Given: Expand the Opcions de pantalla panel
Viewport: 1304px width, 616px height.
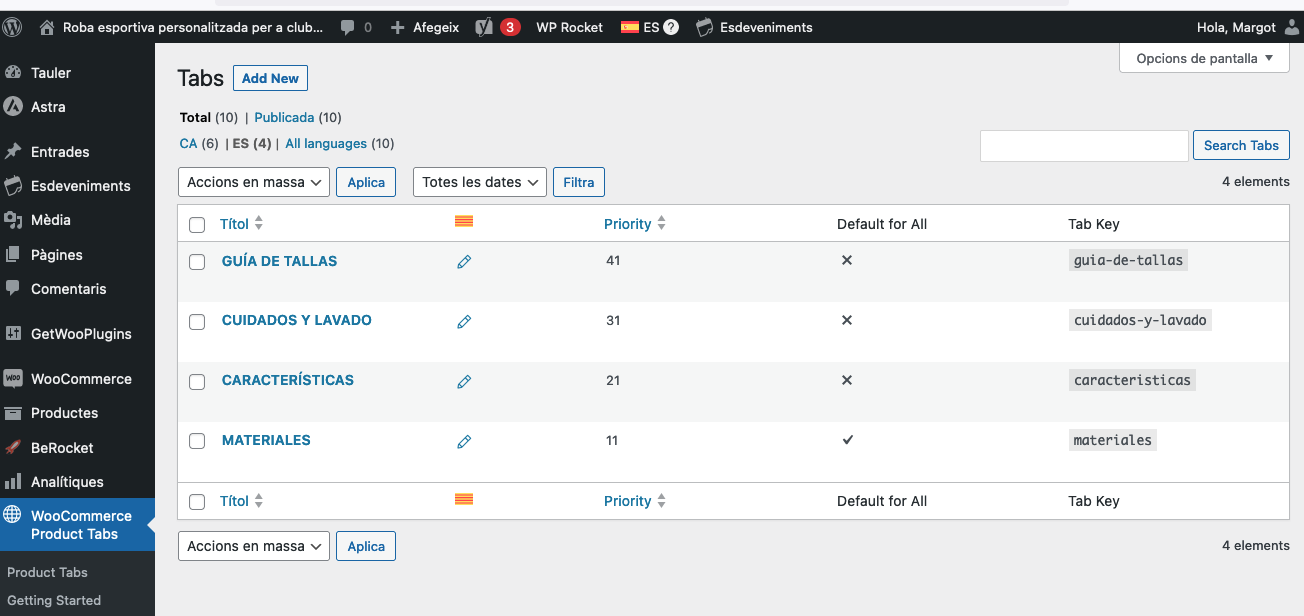Looking at the screenshot, I should click(1204, 58).
